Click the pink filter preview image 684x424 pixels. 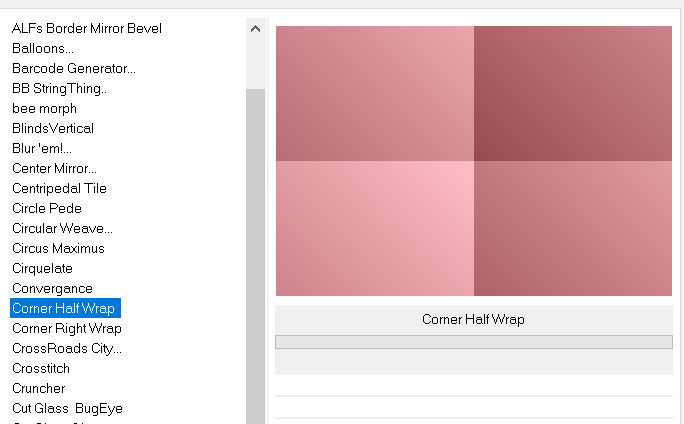coord(473,161)
